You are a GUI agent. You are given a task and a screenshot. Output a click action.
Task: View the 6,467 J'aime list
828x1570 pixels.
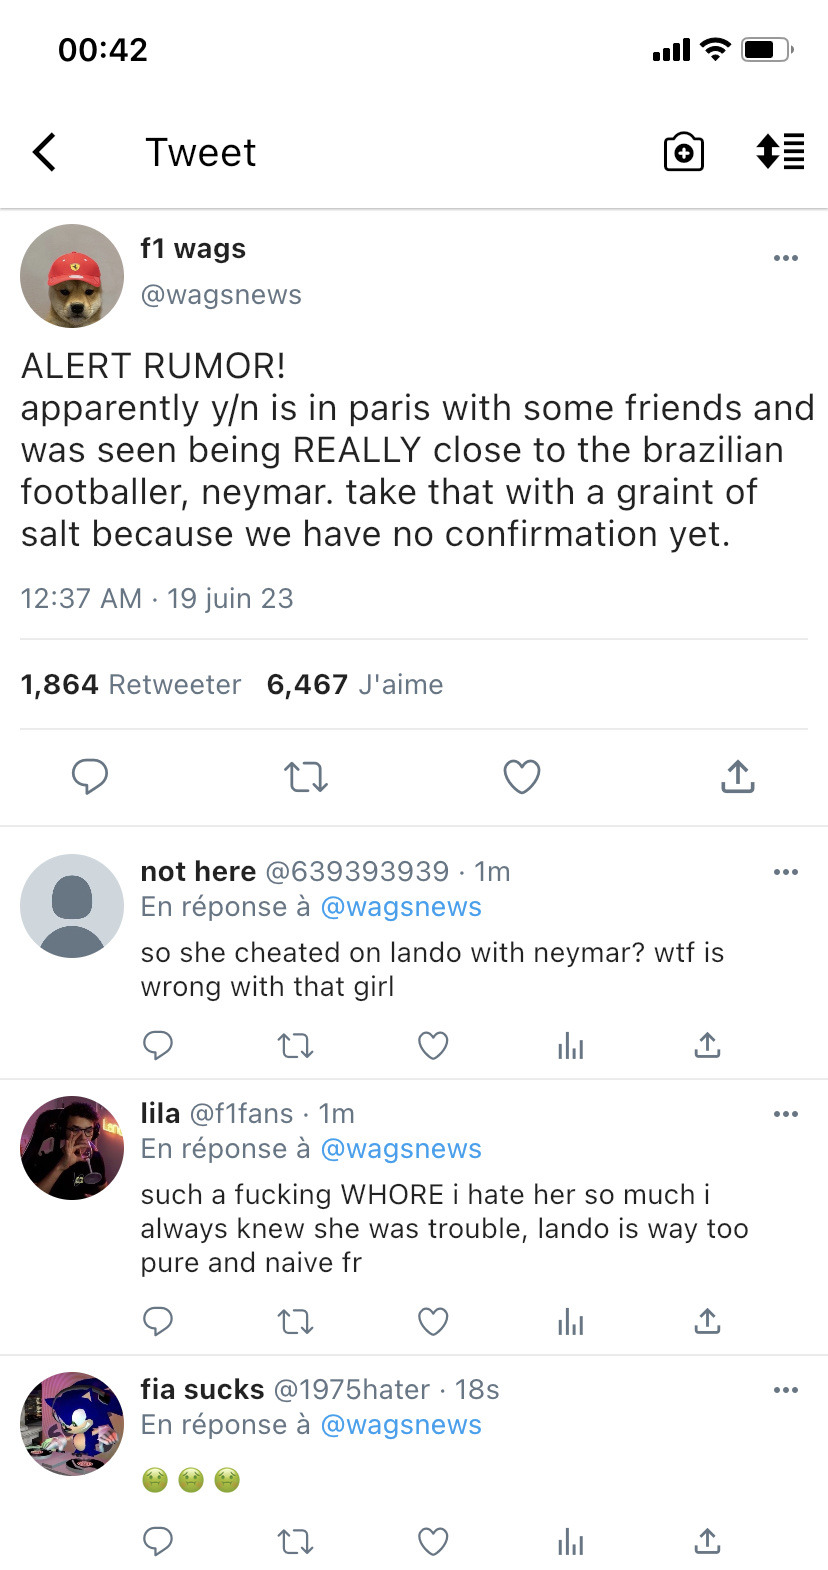[x=355, y=685]
